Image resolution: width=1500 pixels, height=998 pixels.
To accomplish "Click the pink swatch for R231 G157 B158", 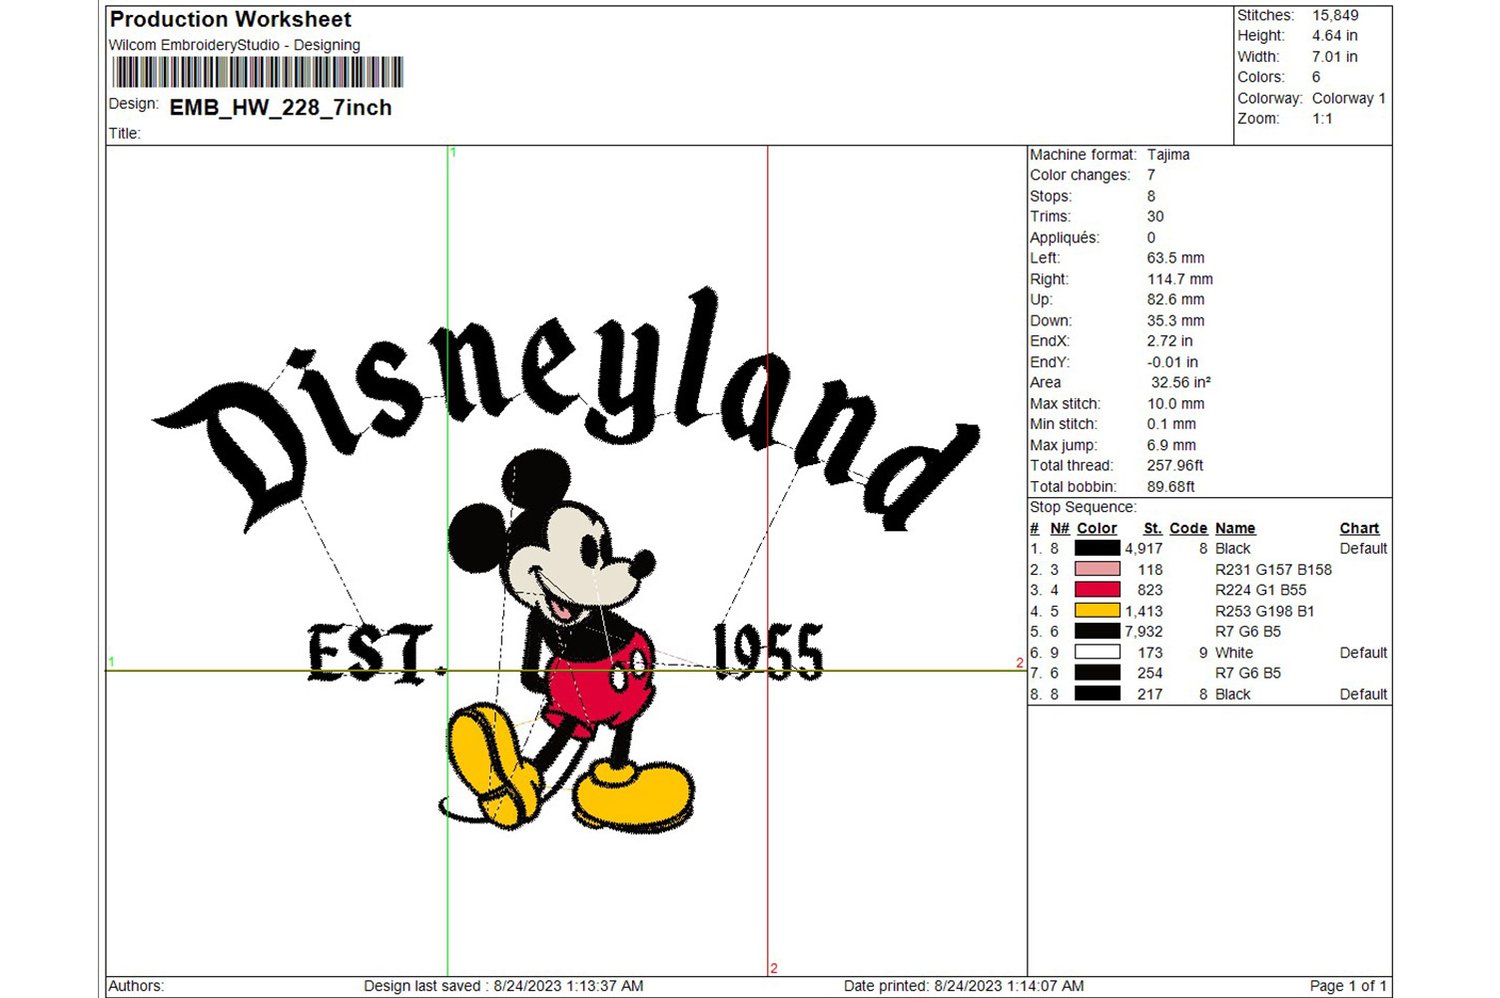I will click(1097, 569).
